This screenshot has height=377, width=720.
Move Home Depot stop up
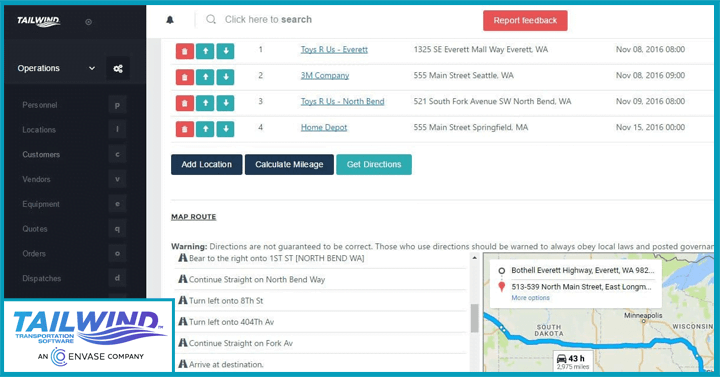205,129
